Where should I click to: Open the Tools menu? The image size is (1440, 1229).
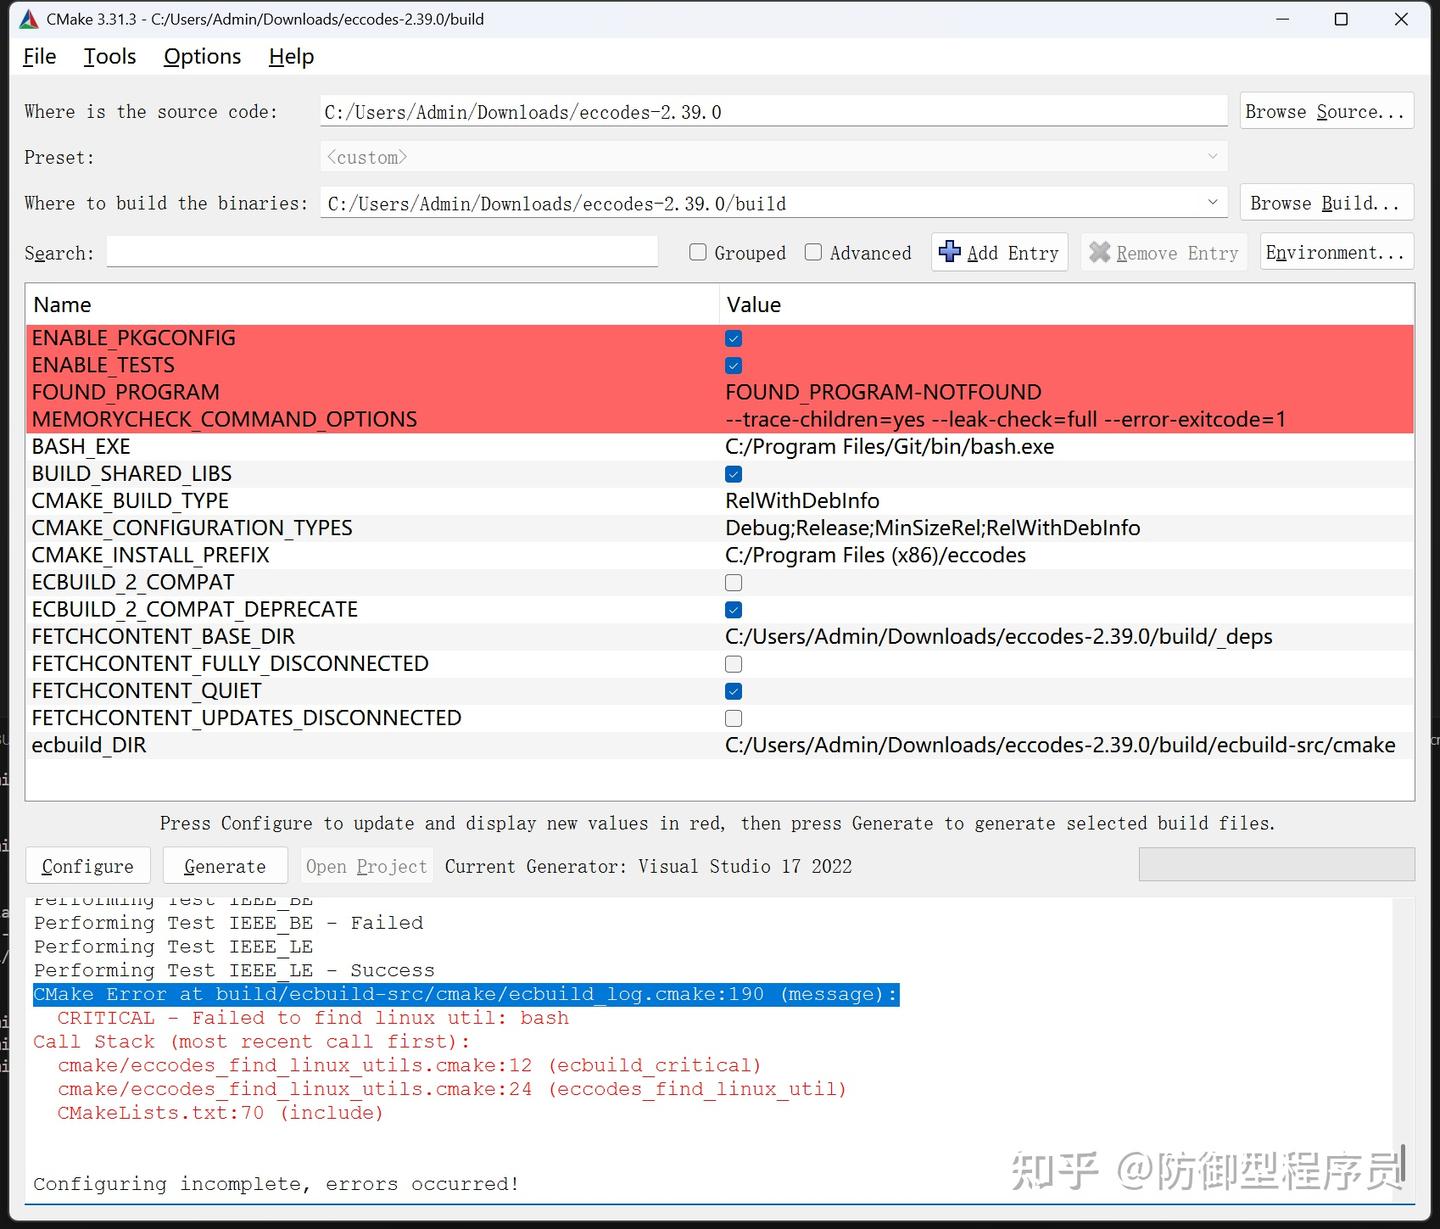[109, 57]
